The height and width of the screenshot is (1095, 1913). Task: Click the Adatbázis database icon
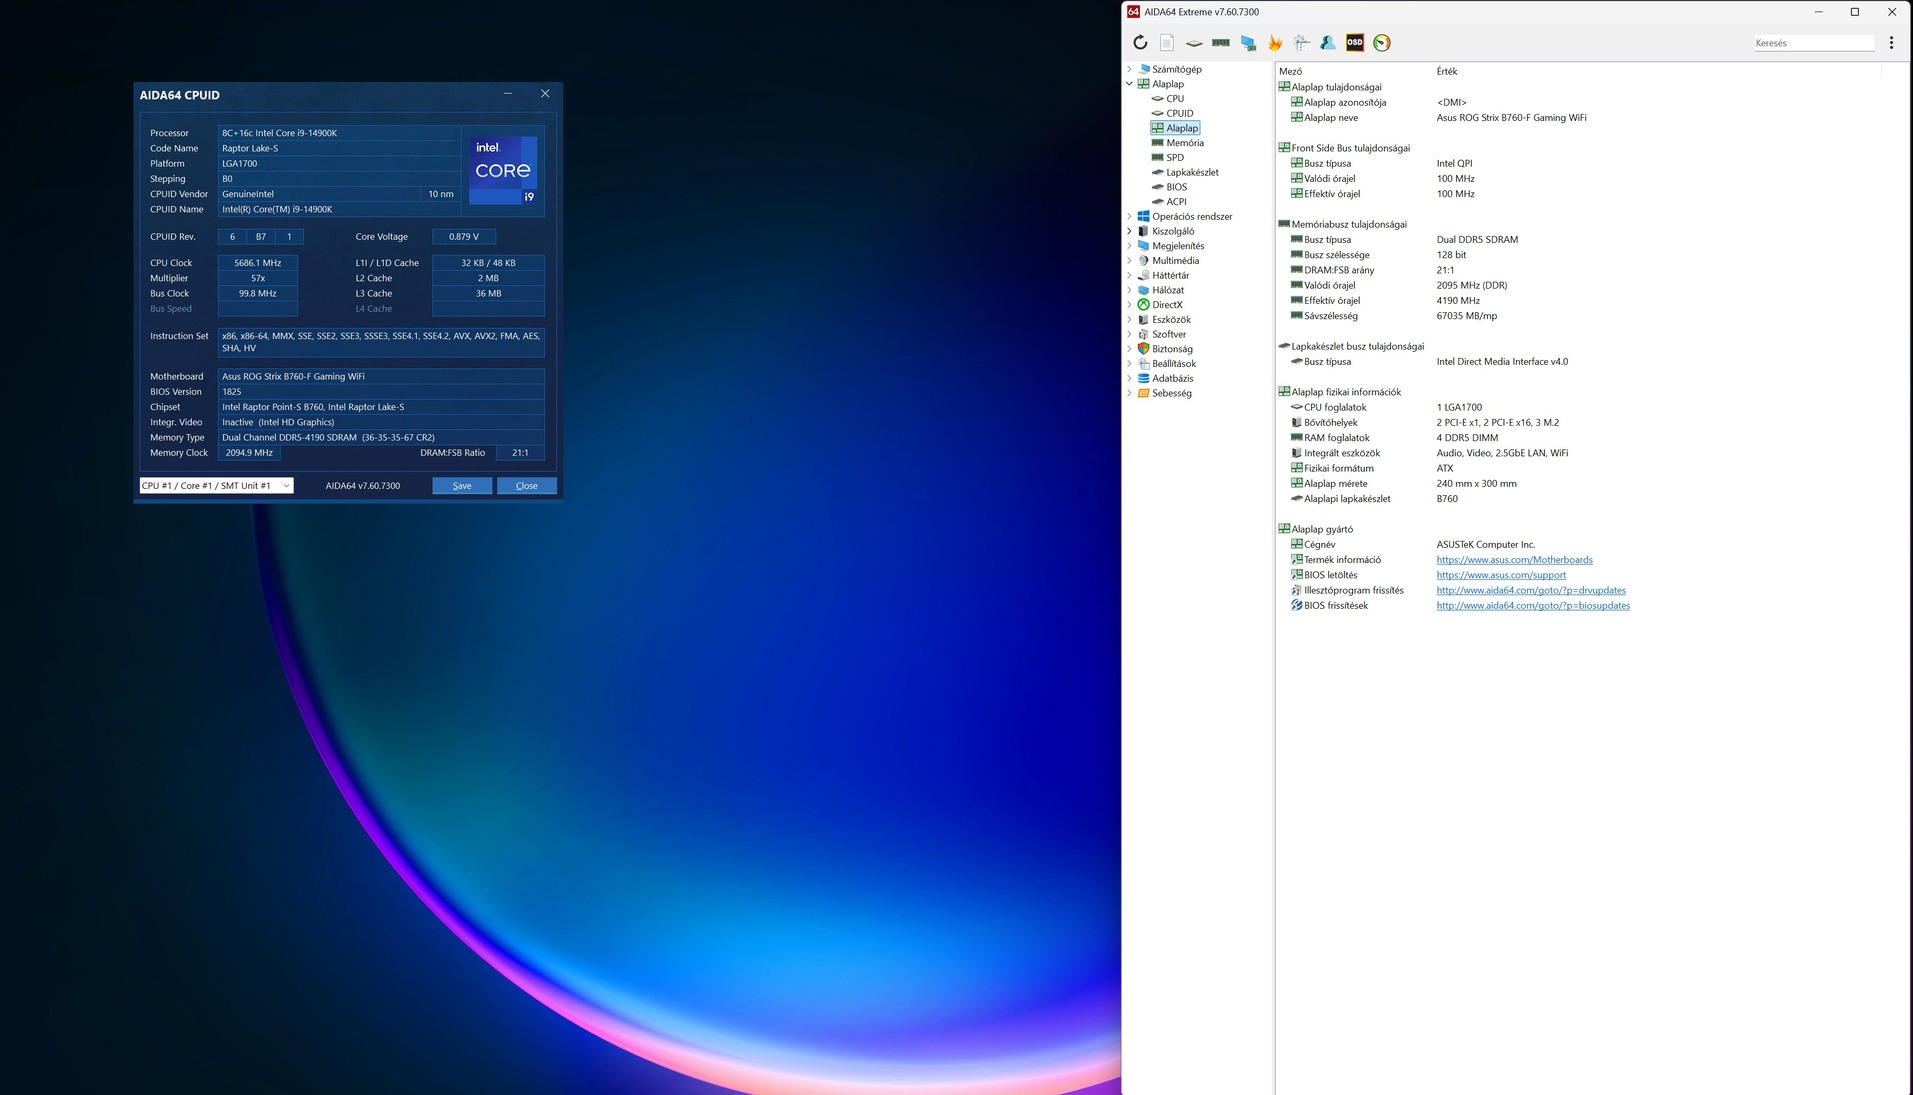(1143, 378)
